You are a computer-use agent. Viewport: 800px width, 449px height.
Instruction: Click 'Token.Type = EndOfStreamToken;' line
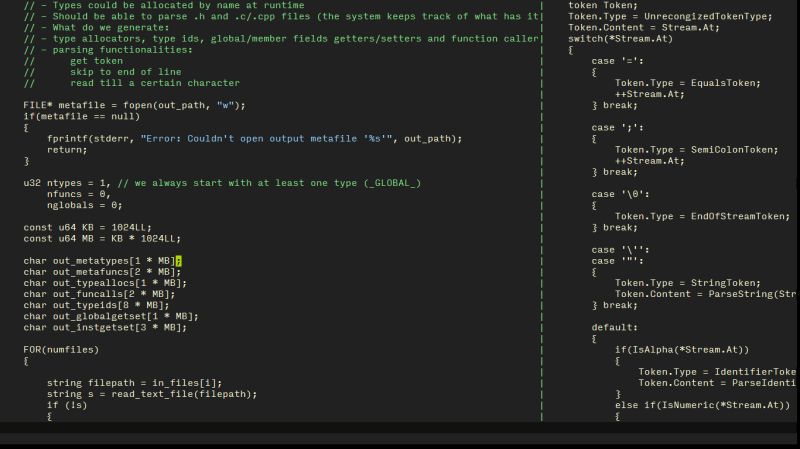(702, 216)
